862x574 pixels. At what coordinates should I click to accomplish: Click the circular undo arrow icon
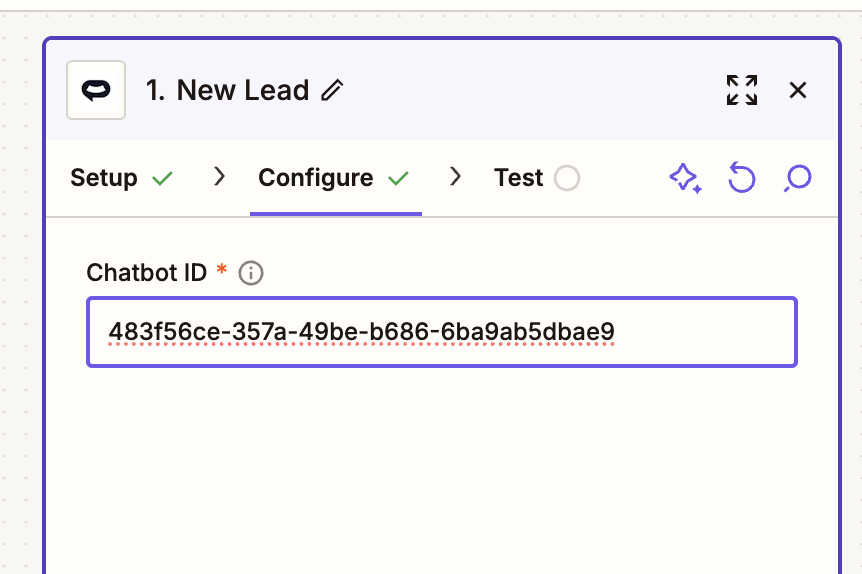(x=741, y=178)
